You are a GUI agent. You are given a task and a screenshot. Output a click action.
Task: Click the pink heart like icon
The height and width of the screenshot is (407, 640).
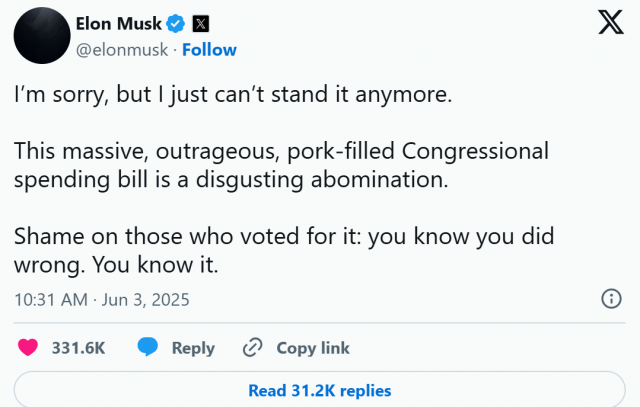28,347
